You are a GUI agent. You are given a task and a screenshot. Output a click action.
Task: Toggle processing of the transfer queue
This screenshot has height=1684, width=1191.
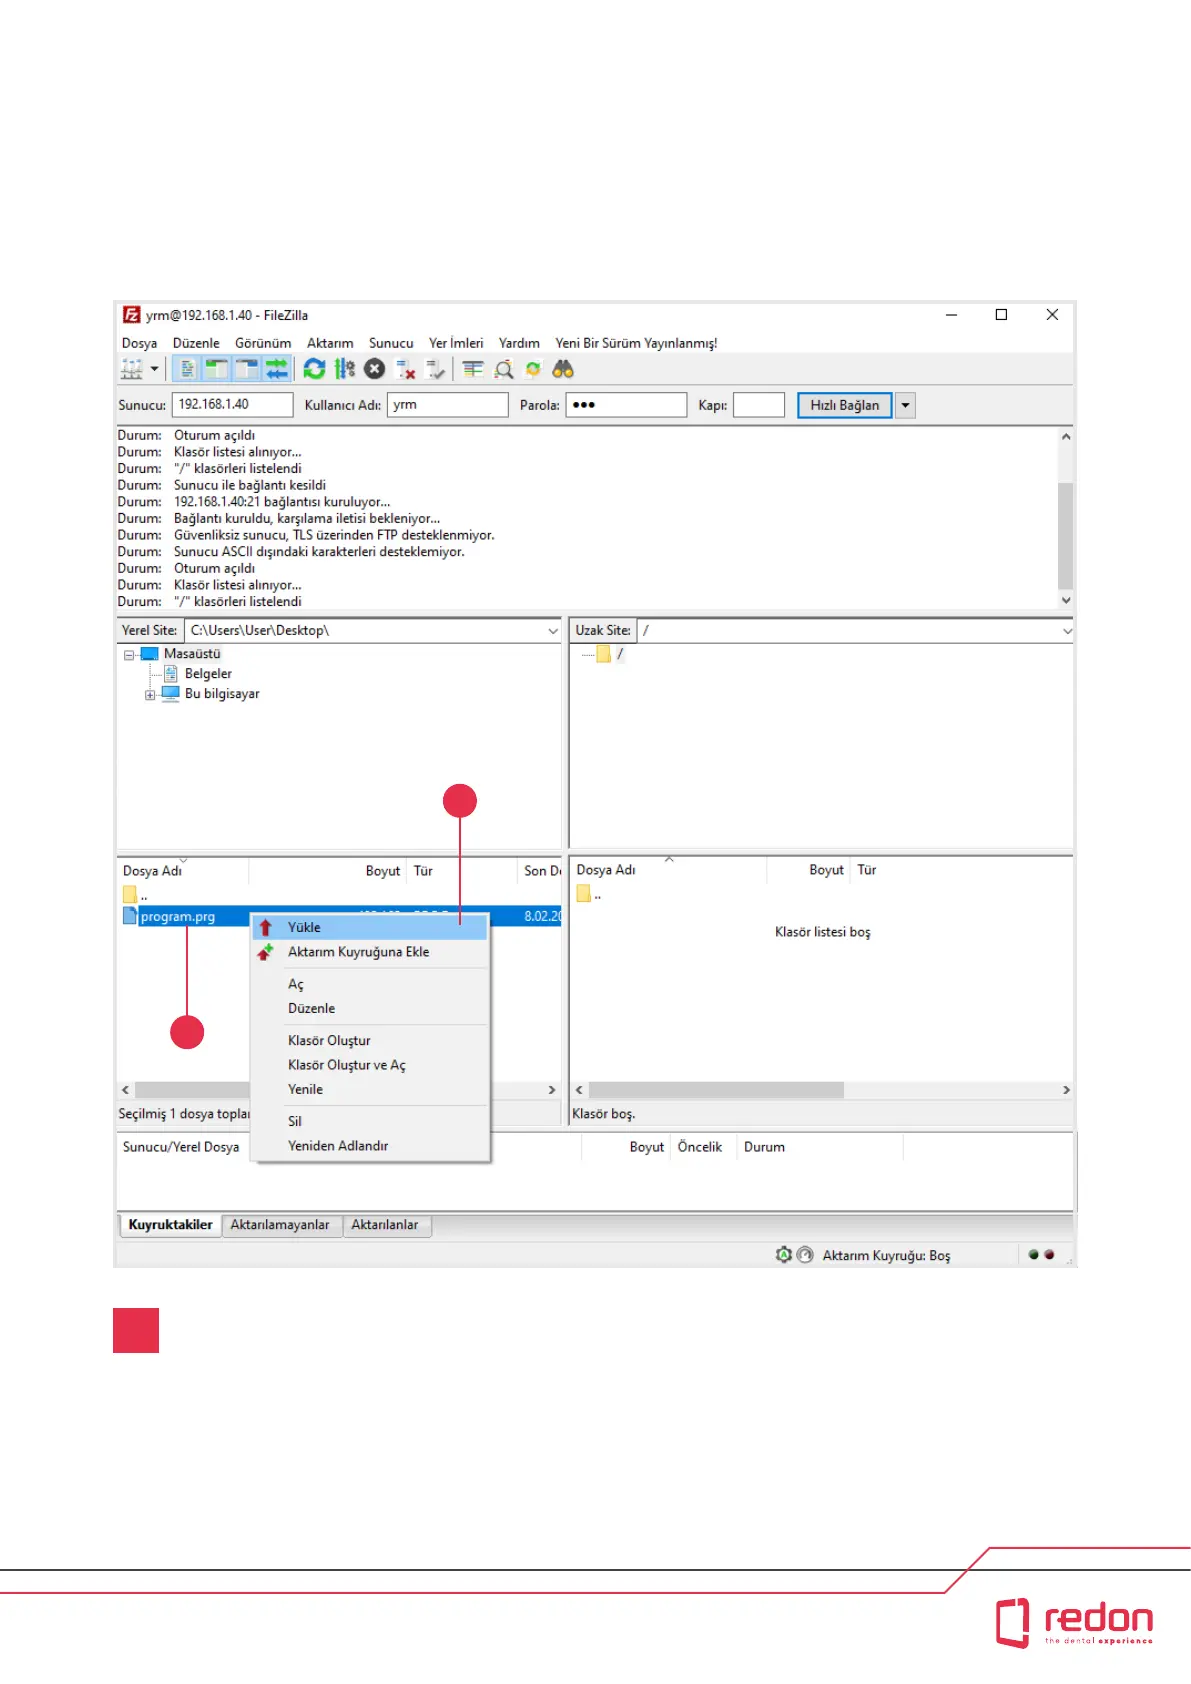(344, 369)
